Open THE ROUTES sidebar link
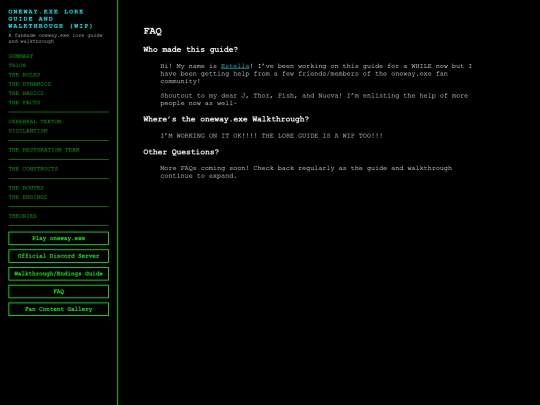Image resolution: width=540 pixels, height=405 pixels. (x=26, y=188)
